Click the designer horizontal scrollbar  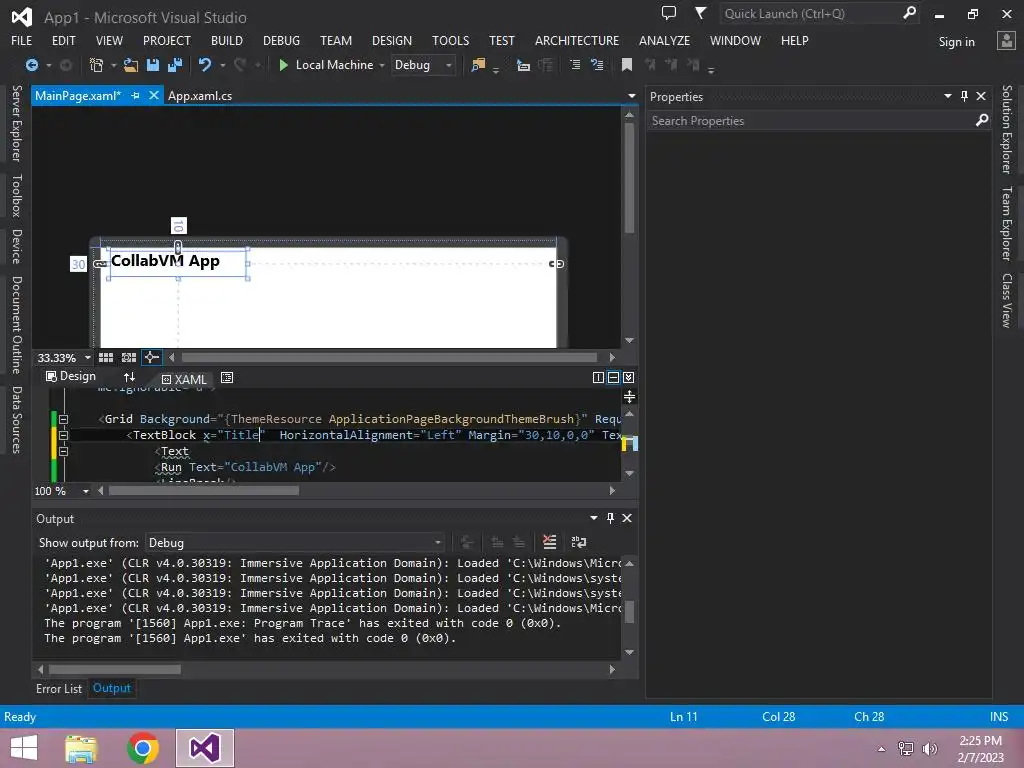coord(389,357)
